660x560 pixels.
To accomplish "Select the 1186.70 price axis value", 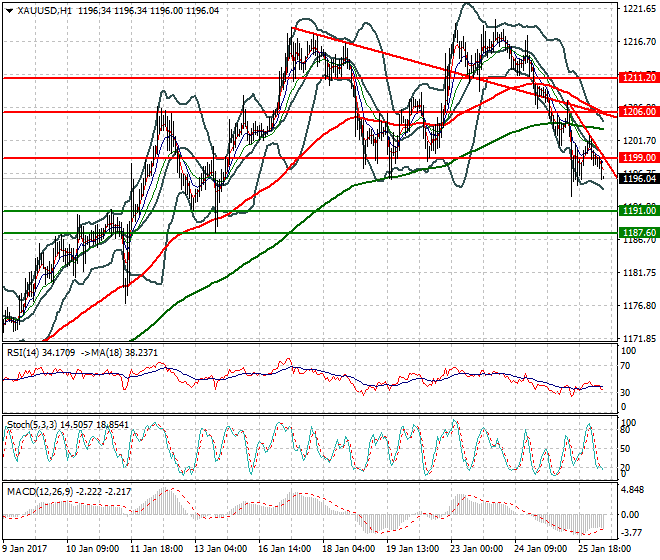I will 639,240.
